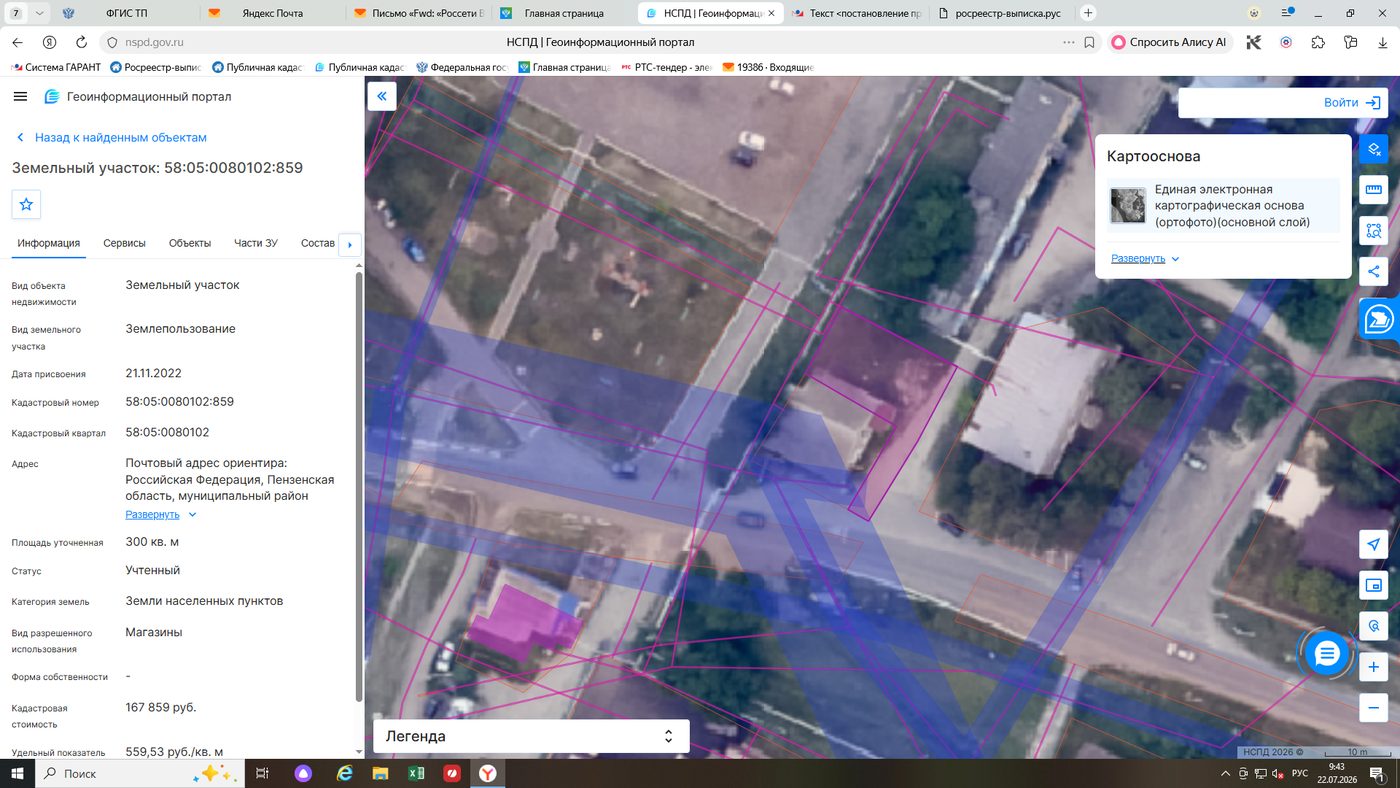1400x788 pixels.
Task: Open the chat support bubble
Action: [1327, 654]
